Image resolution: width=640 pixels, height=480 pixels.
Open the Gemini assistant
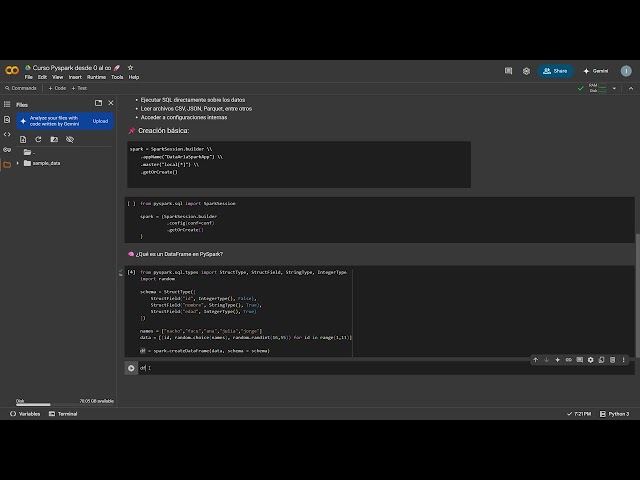[596, 71]
